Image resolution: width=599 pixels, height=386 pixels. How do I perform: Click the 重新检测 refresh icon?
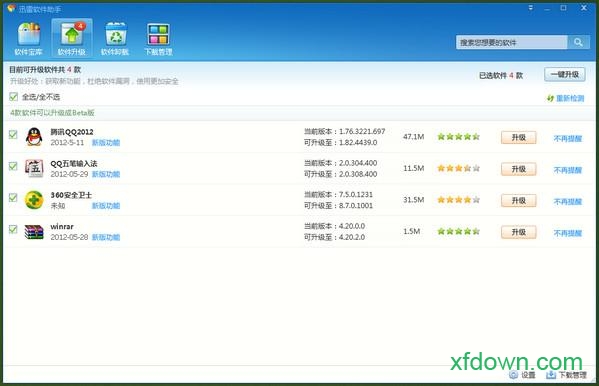coord(550,98)
